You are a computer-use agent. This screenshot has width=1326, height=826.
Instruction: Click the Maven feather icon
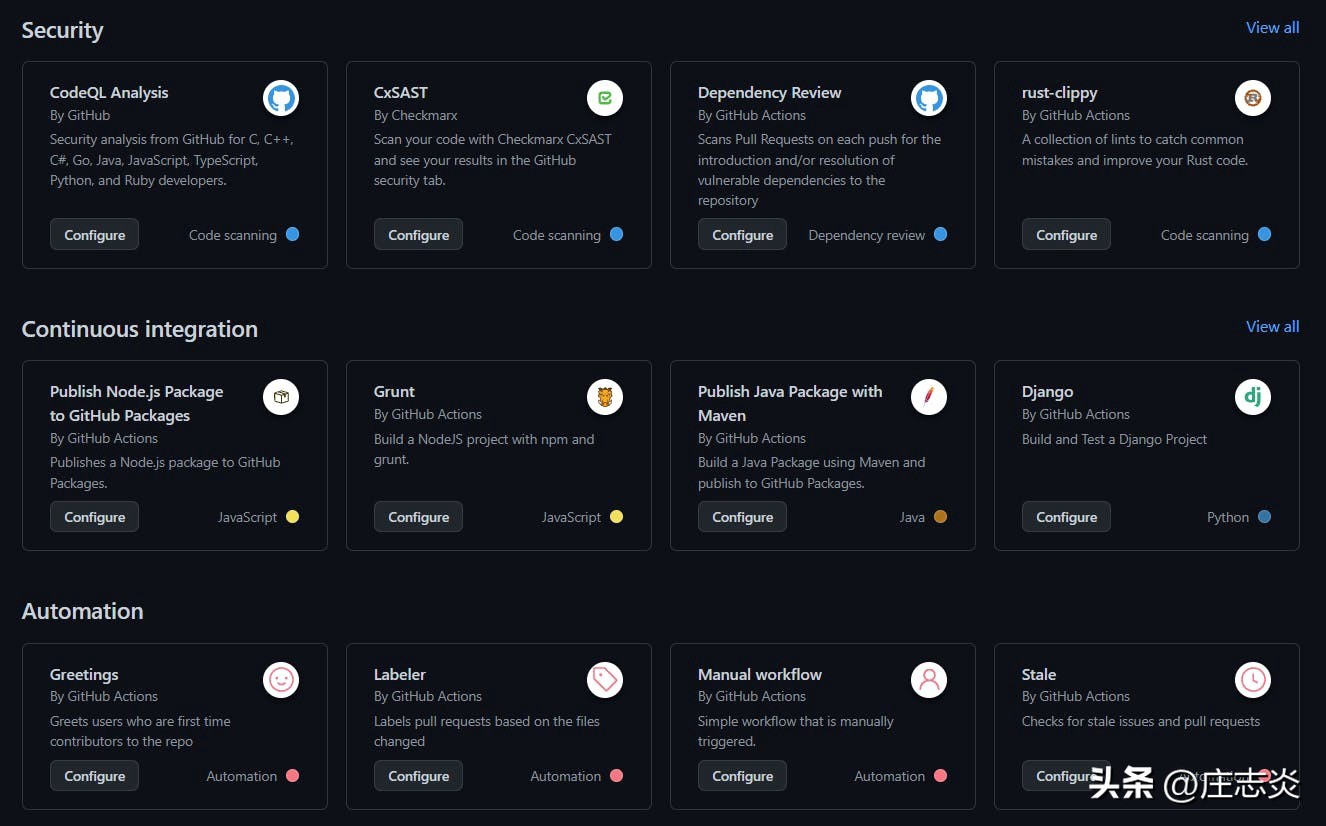pyautogui.click(x=929, y=397)
